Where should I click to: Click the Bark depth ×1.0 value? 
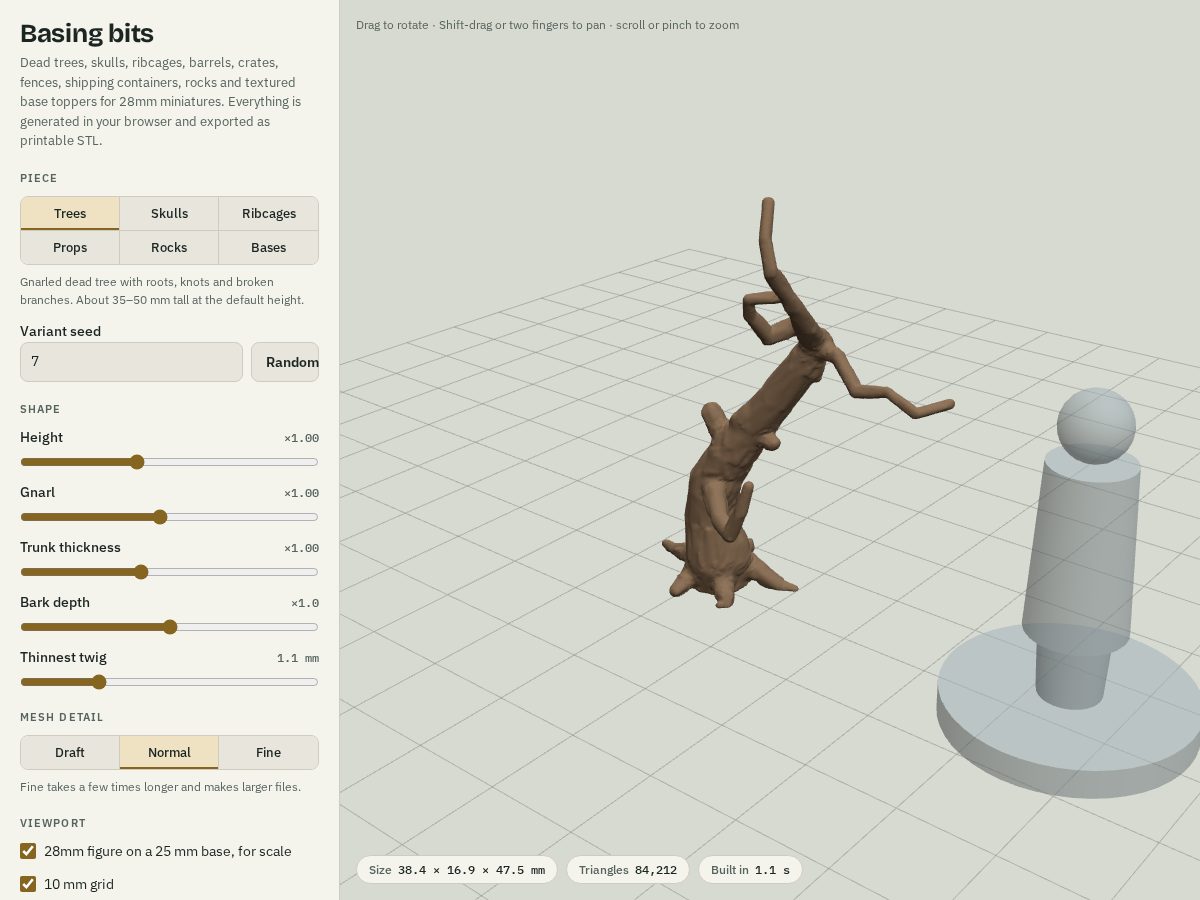coord(305,603)
